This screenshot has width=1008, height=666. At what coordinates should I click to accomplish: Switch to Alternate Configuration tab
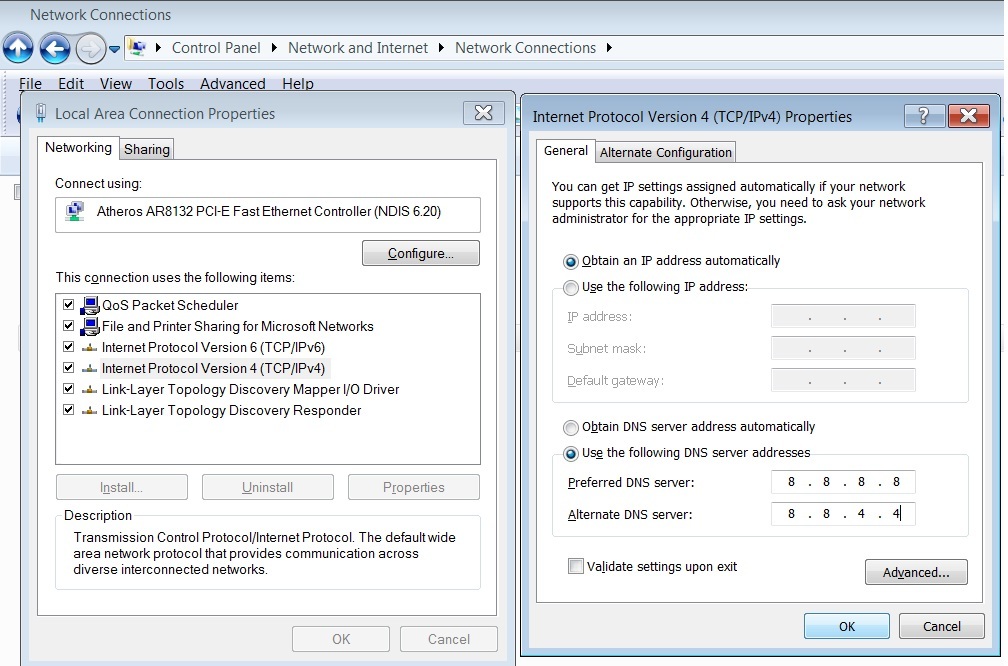pos(665,152)
